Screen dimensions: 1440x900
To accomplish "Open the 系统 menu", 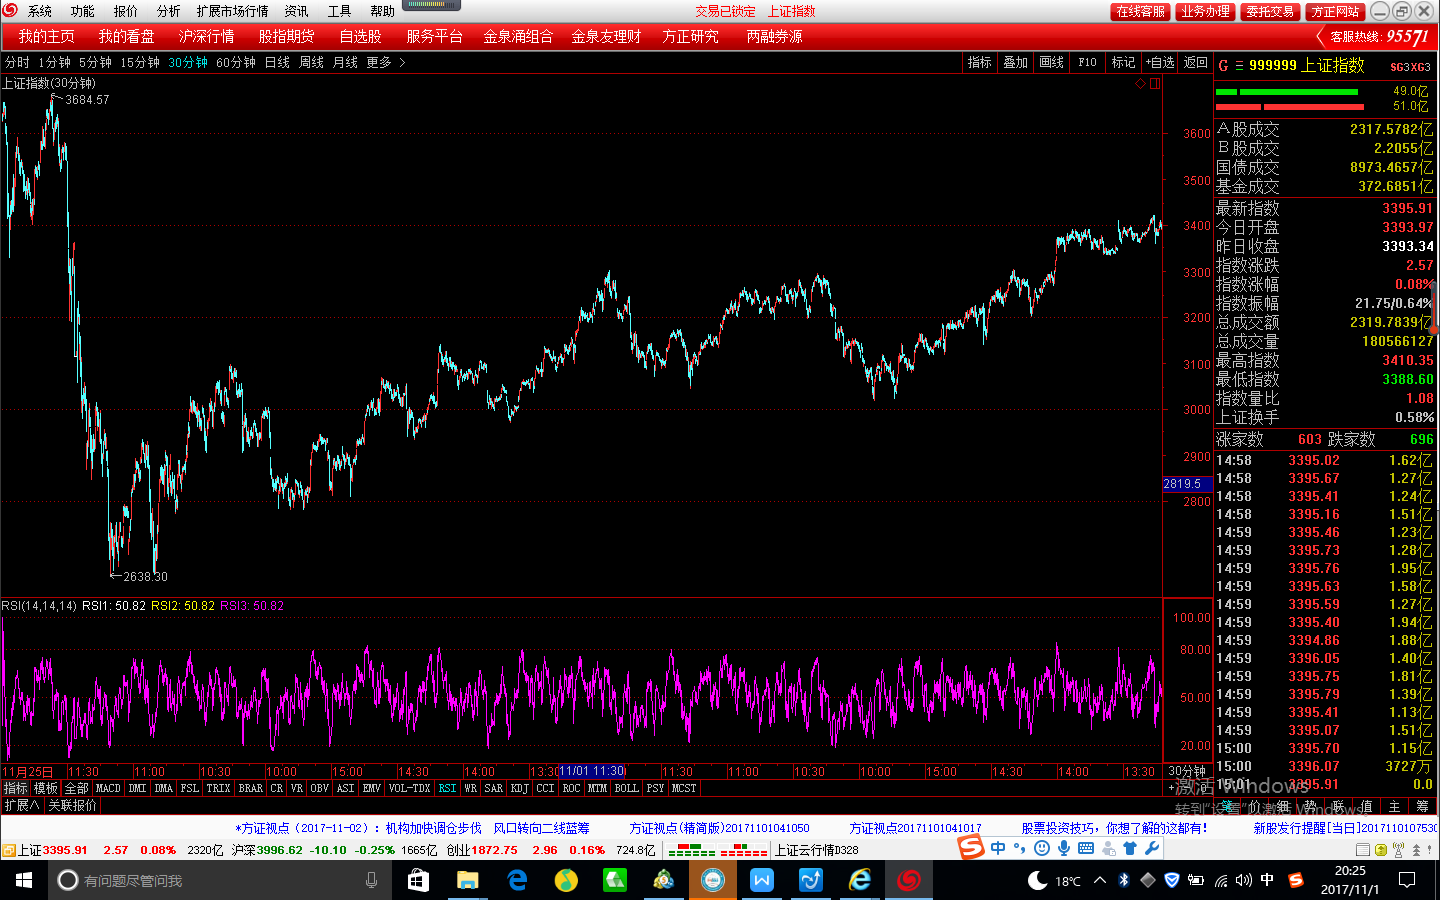I will pyautogui.click(x=40, y=11).
